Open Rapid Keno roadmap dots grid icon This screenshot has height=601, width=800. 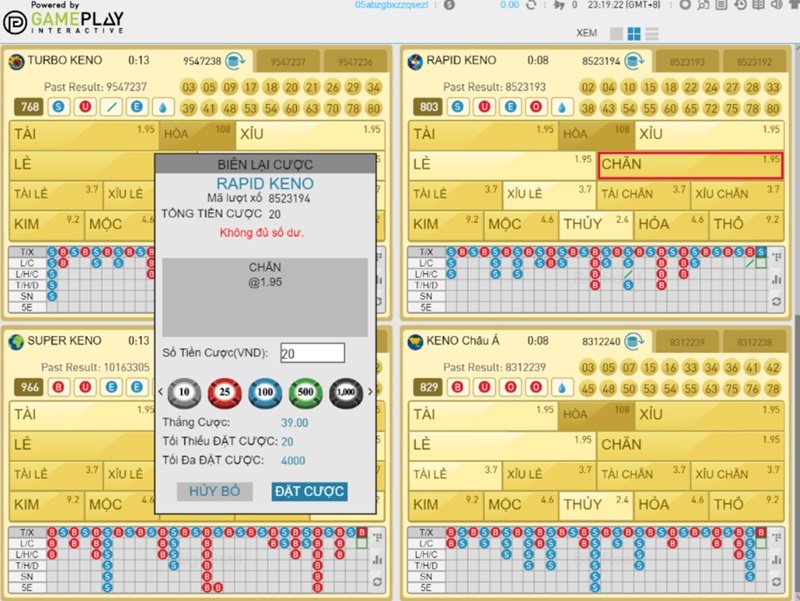[777, 257]
